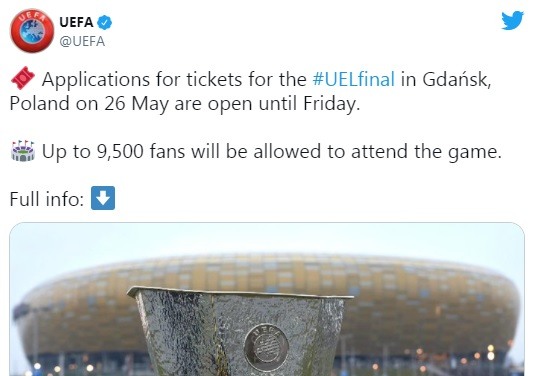Open the #UELfinal hashtag
535x376 pixels.
coord(353,79)
